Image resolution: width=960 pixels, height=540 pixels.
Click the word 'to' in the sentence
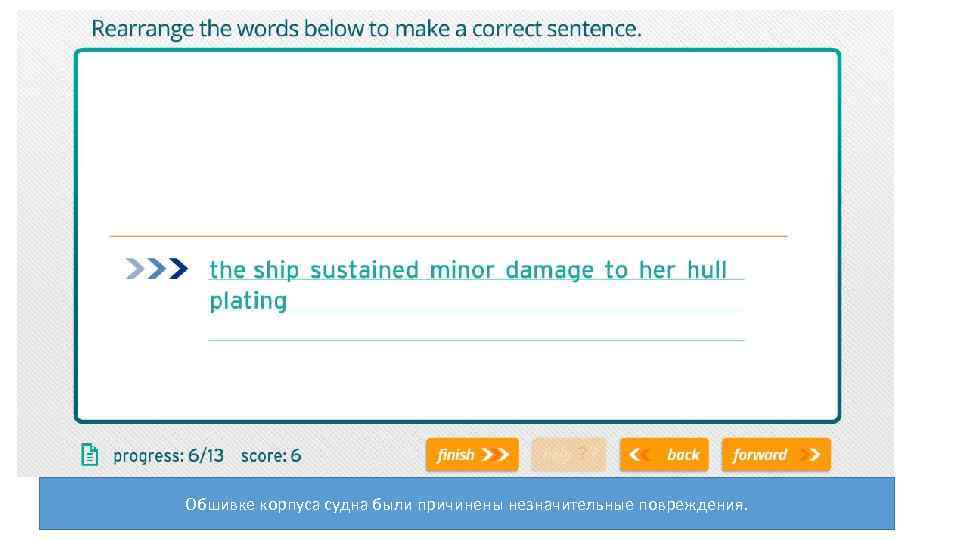coord(616,270)
